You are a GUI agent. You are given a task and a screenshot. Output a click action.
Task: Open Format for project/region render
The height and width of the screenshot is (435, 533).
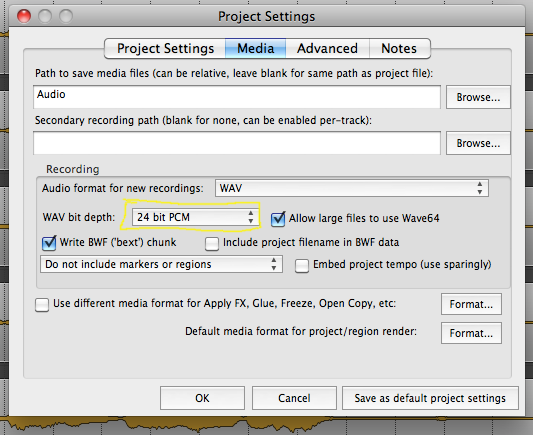point(471,333)
